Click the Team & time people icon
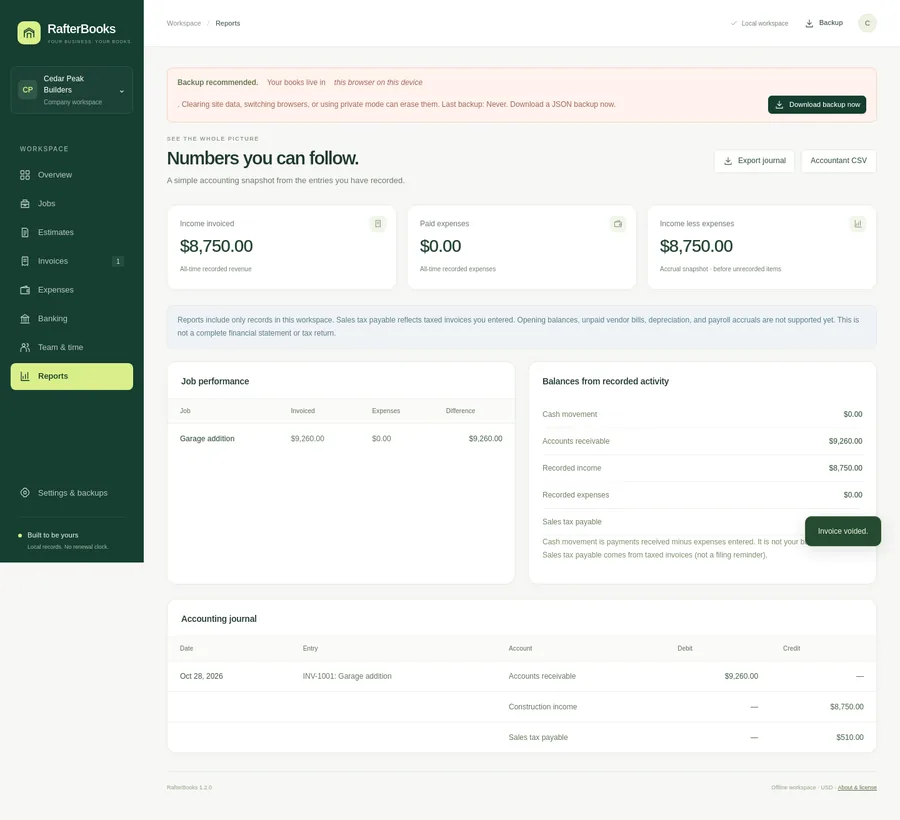 pyautogui.click(x=25, y=347)
